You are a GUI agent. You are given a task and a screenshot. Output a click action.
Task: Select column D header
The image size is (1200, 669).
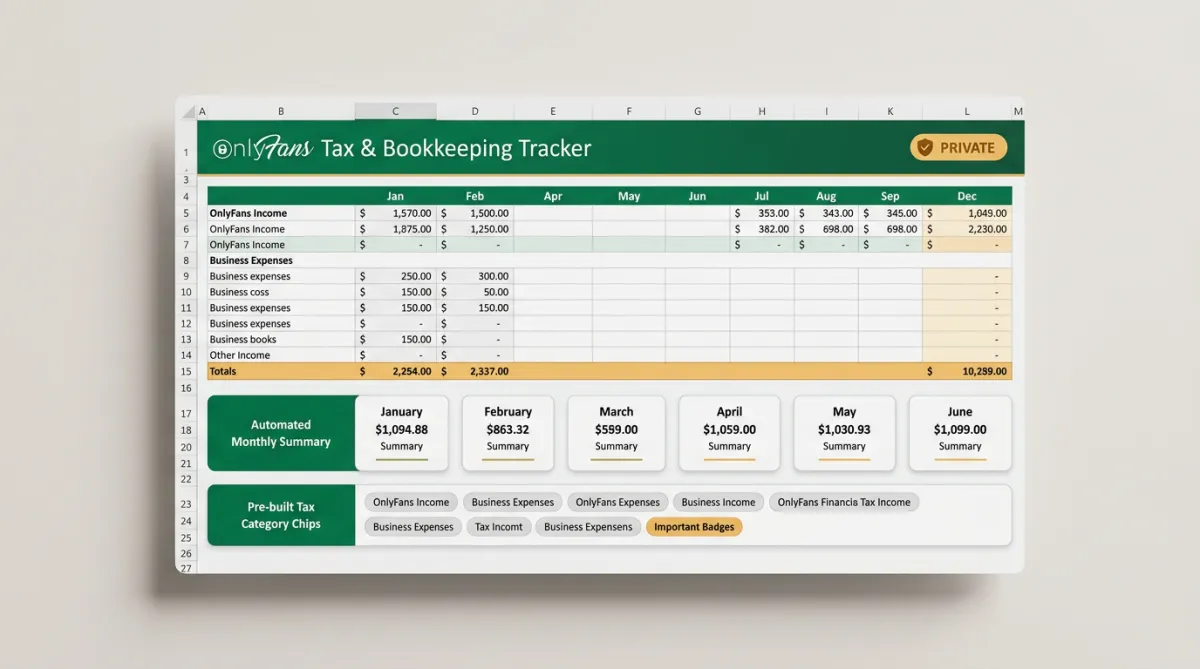pyautogui.click(x=475, y=112)
